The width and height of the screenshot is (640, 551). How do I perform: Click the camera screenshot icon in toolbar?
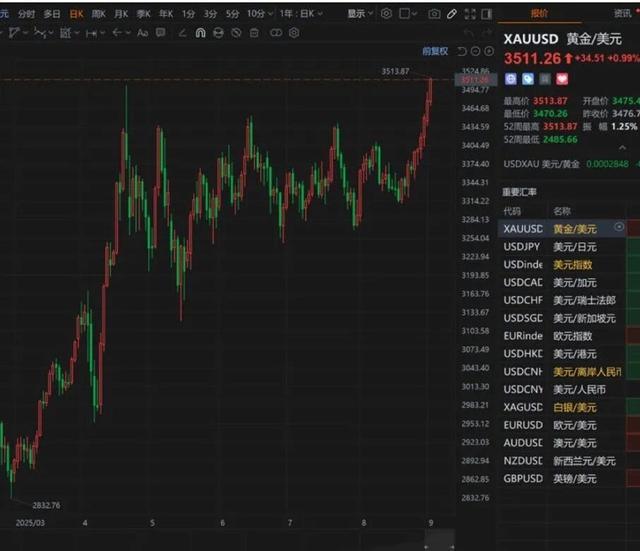tap(434, 14)
